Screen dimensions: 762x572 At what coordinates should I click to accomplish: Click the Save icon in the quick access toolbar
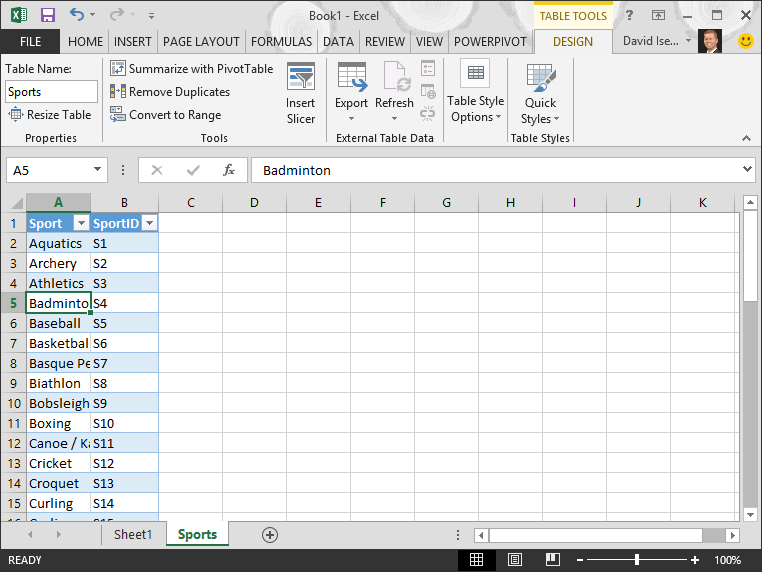[48, 15]
